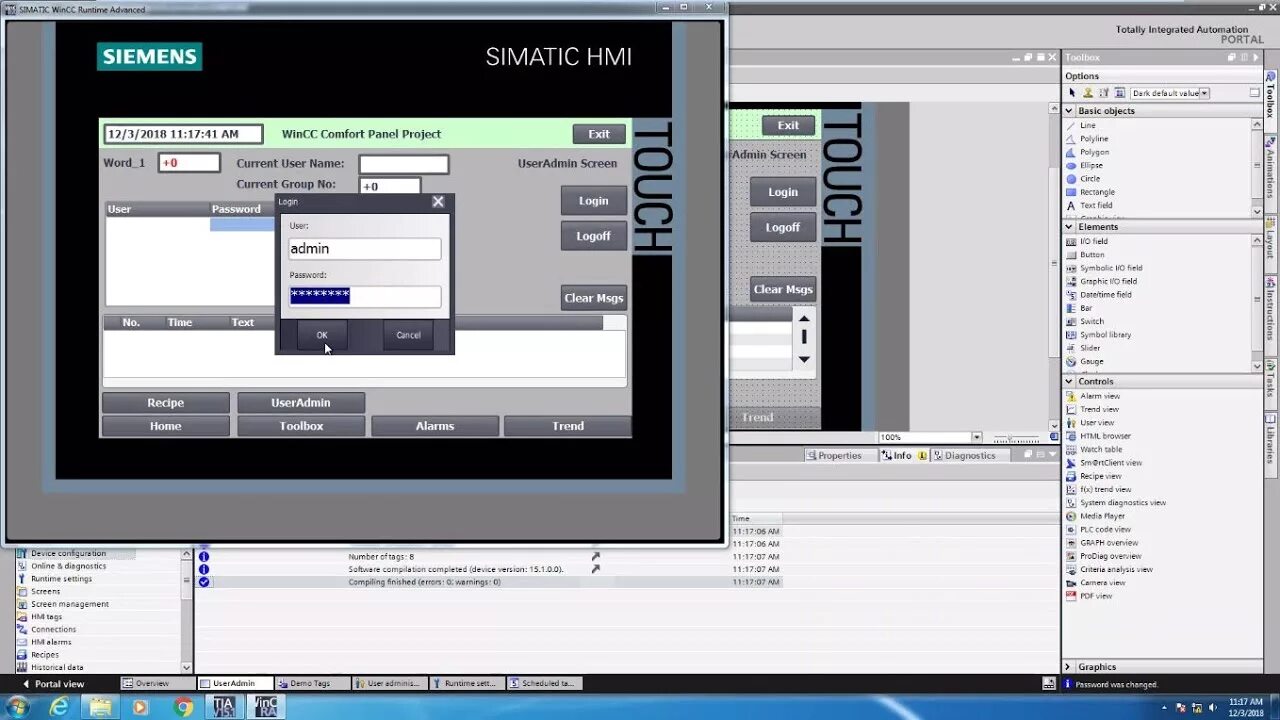The width and height of the screenshot is (1280, 720).
Task: Switch to the Info tab
Action: tap(903, 455)
